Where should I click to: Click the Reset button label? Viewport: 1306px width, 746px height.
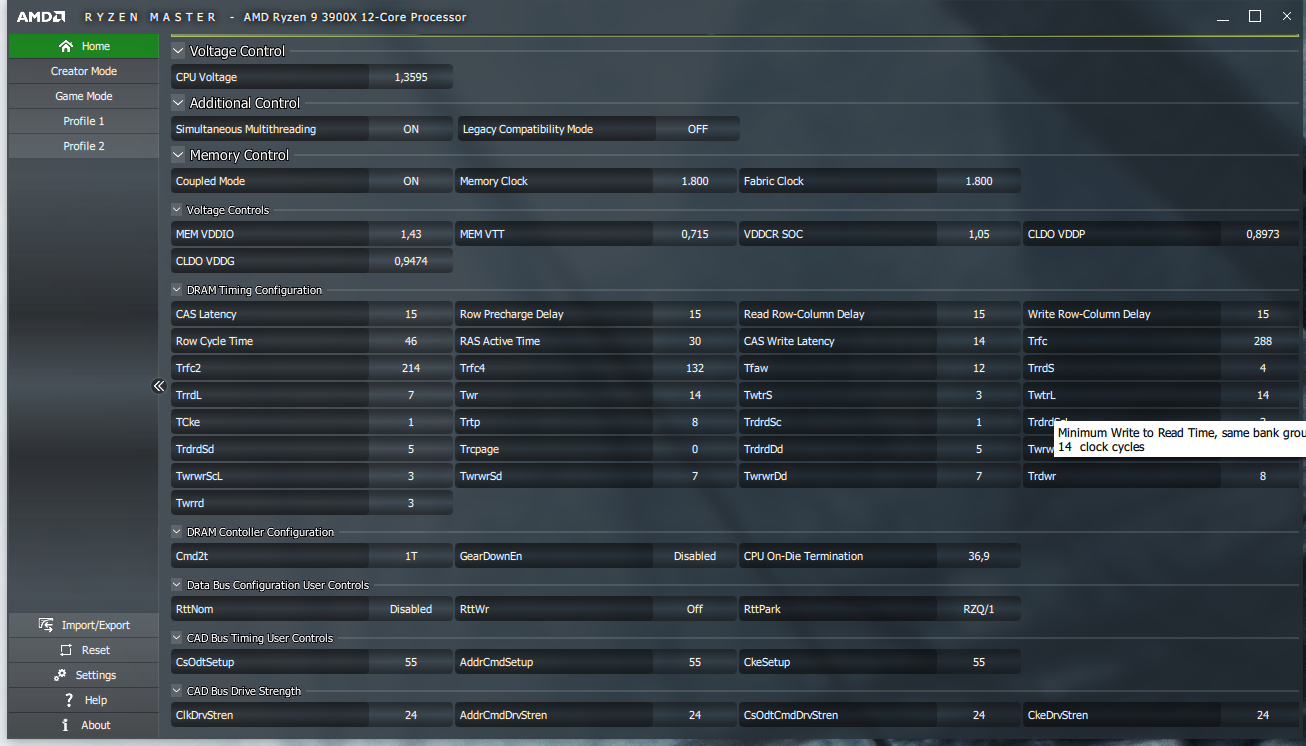[96, 650]
